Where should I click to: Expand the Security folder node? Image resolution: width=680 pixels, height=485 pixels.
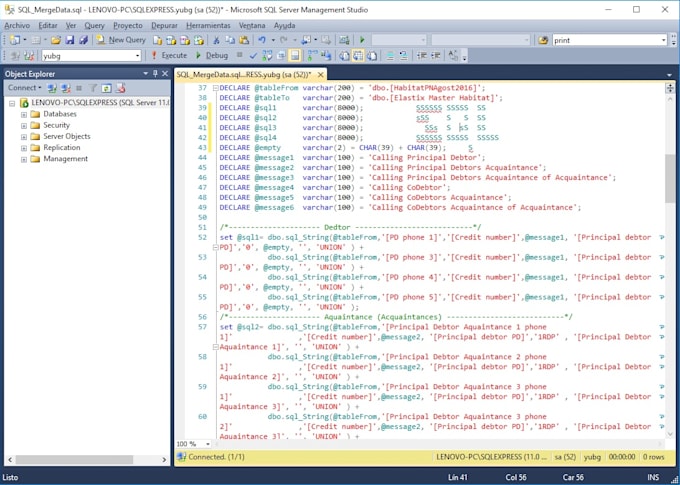23,125
